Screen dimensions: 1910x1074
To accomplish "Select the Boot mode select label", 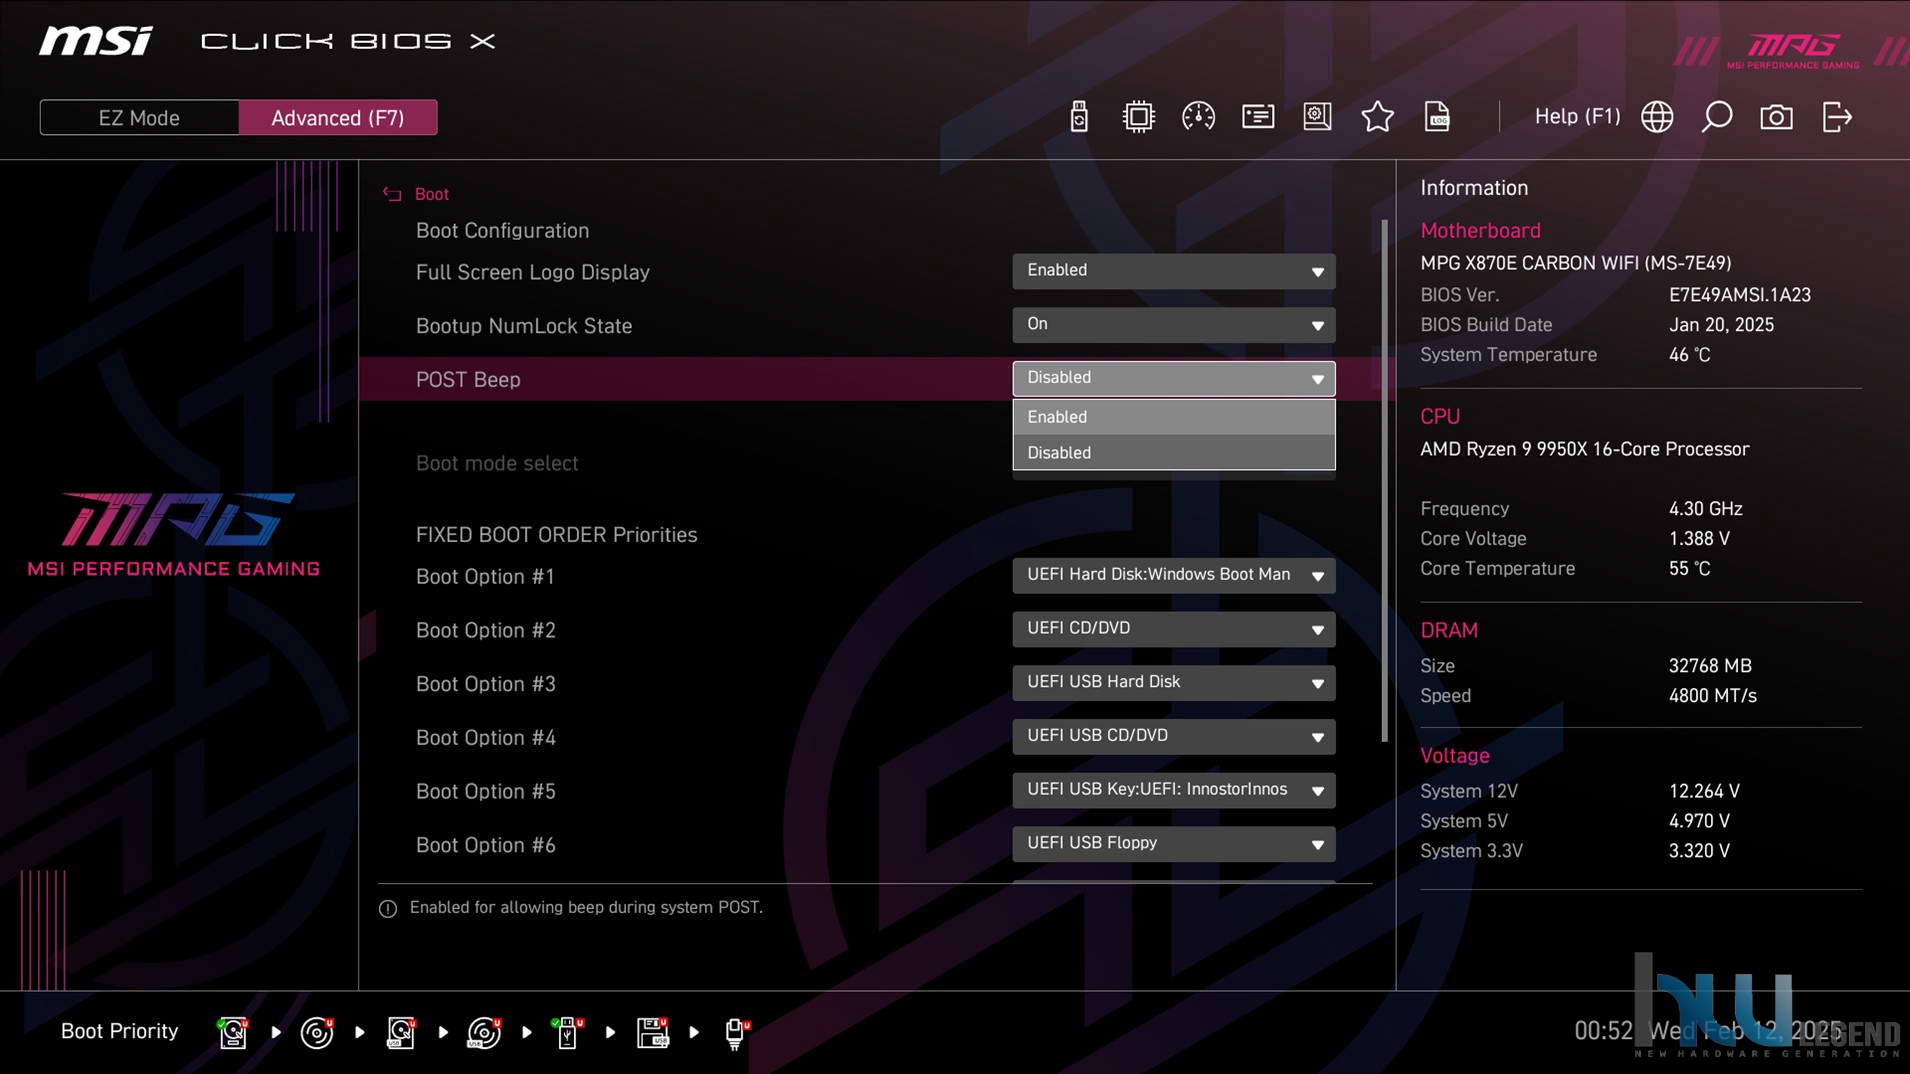I will 497,463.
